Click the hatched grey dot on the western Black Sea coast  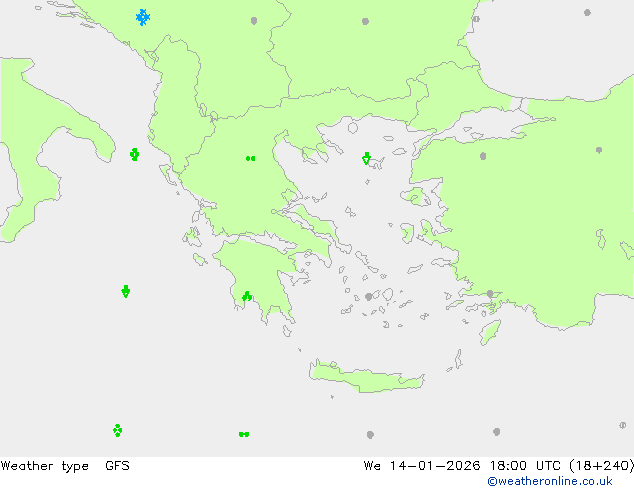[x=476, y=19]
